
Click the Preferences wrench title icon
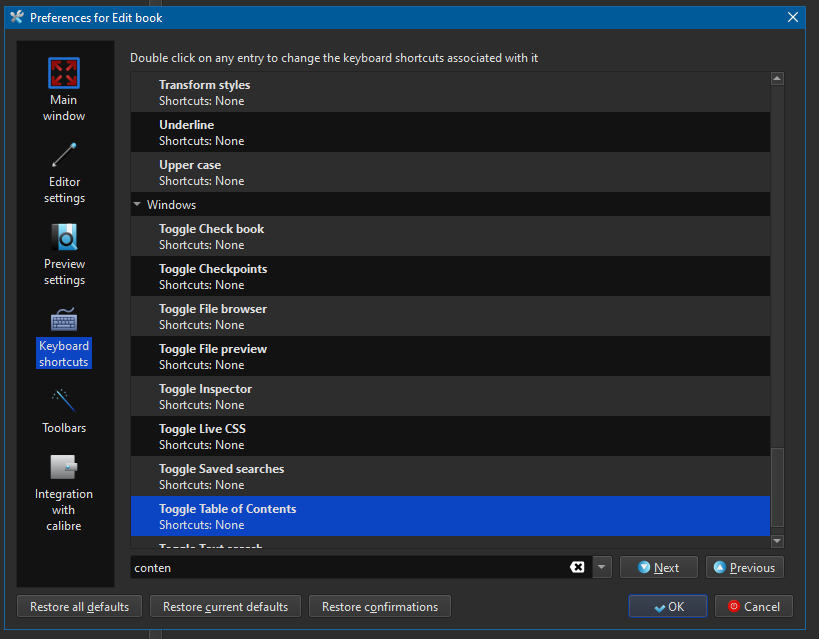point(16,17)
